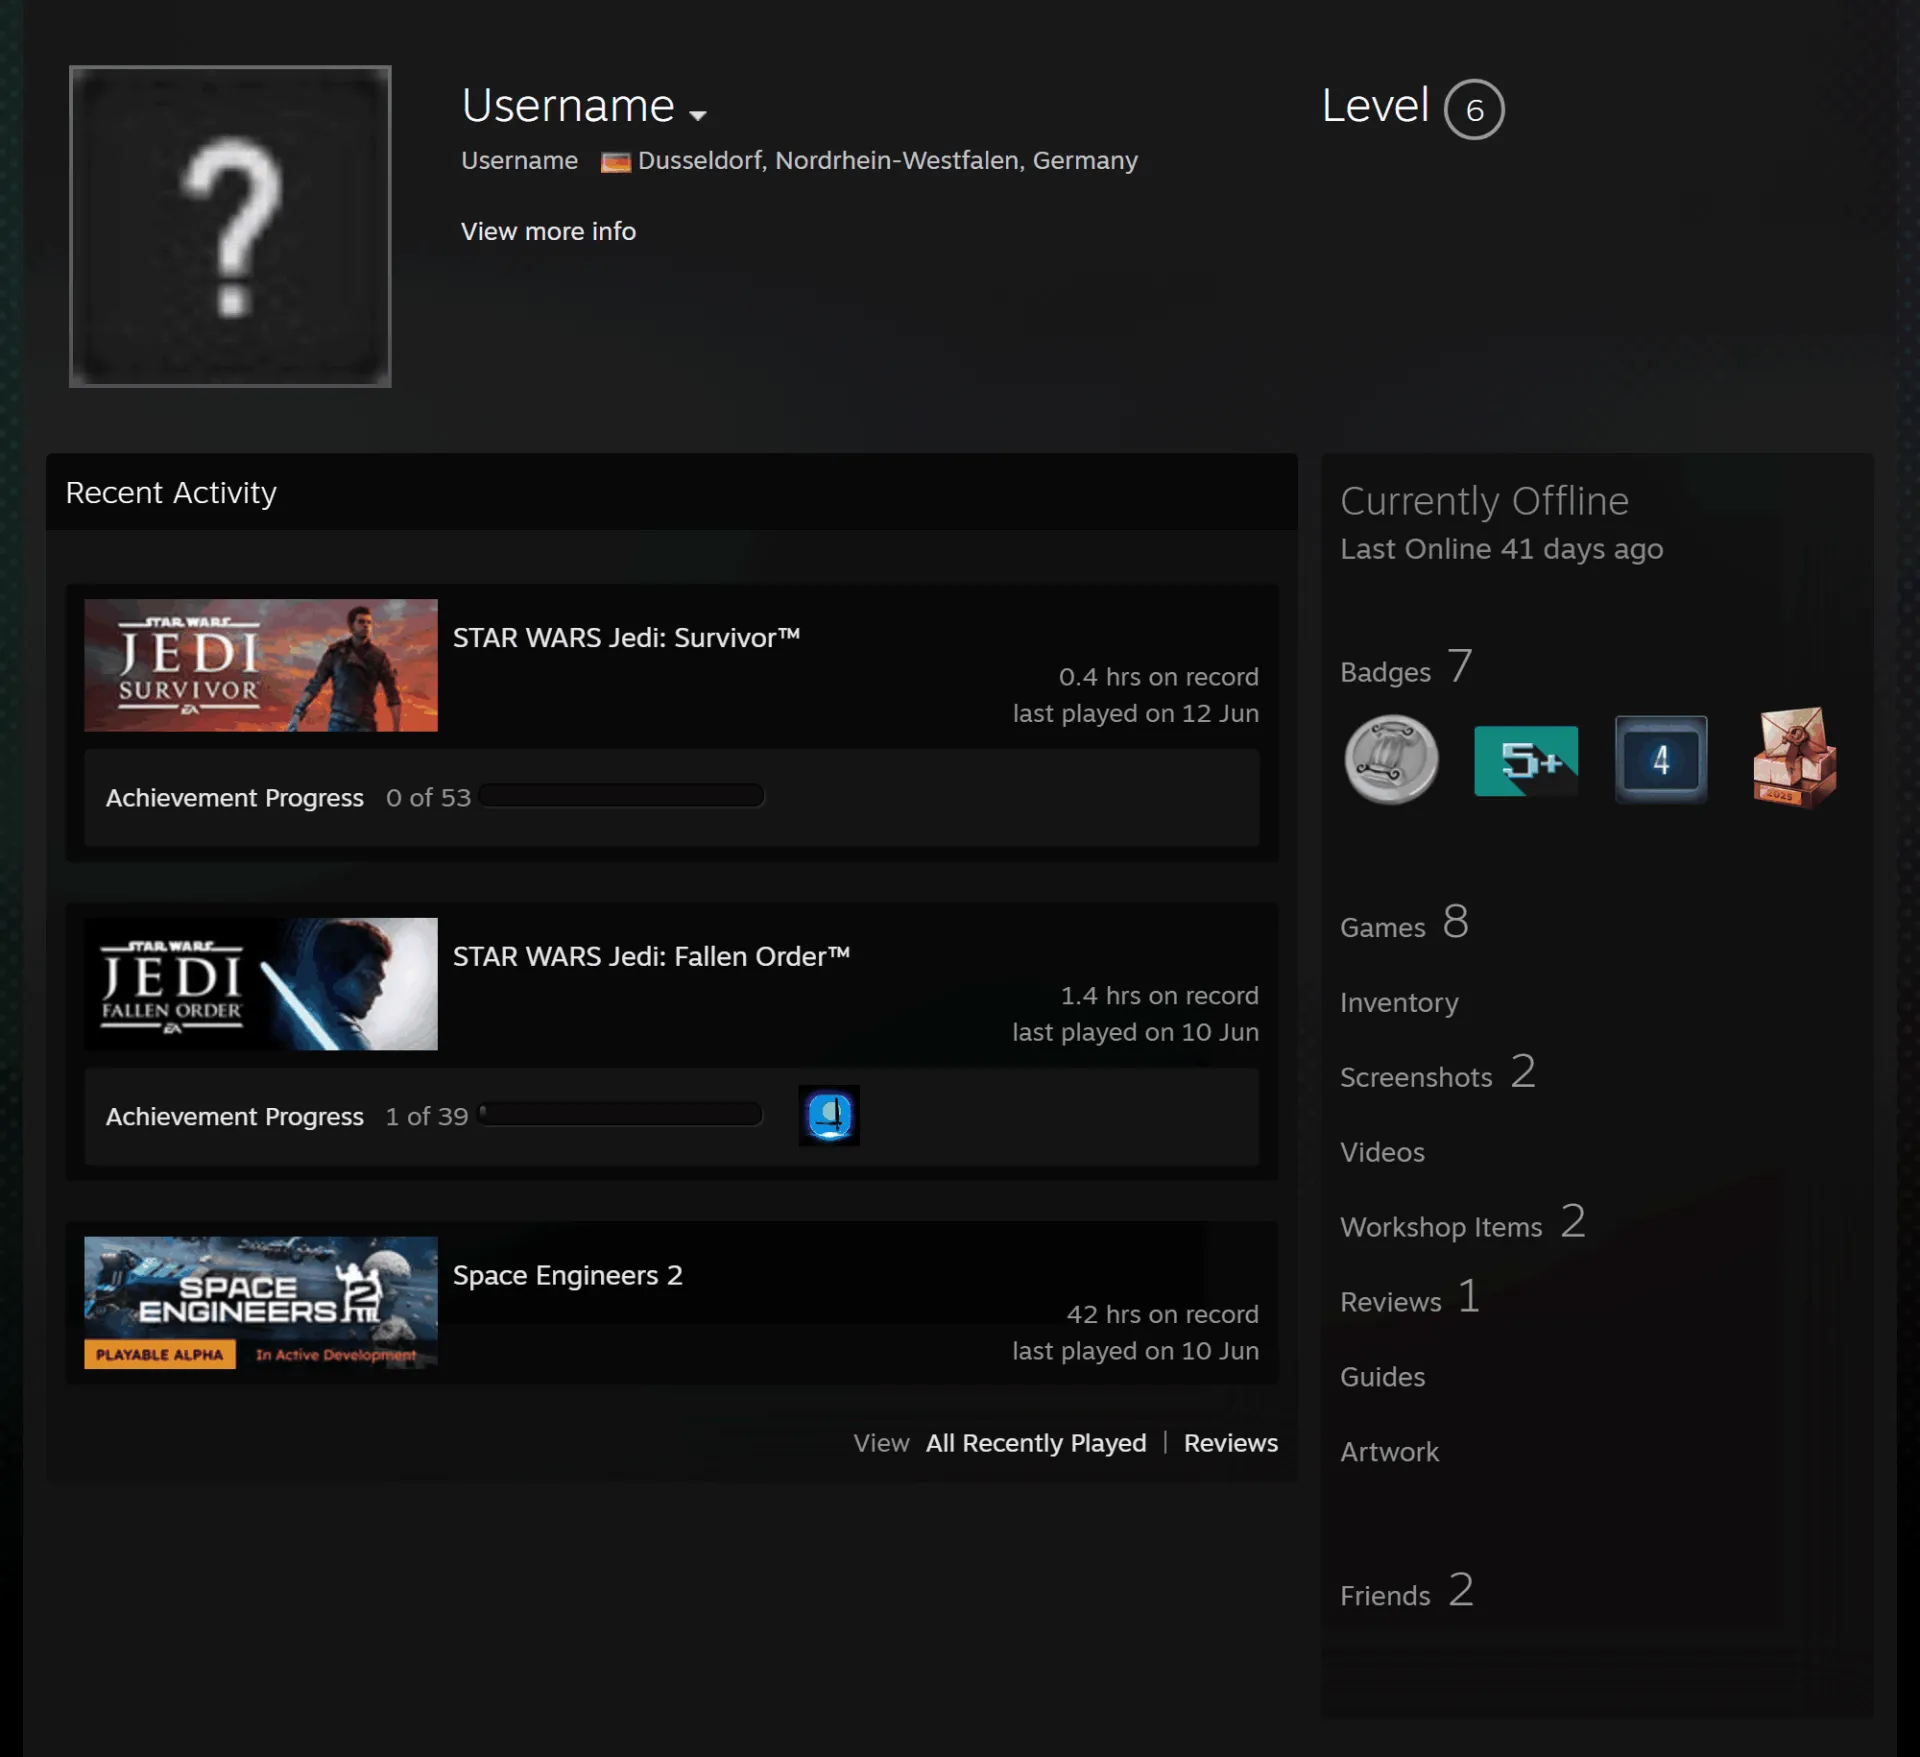Expand the Username dropdown arrow
The image size is (1920, 1757).
[698, 115]
